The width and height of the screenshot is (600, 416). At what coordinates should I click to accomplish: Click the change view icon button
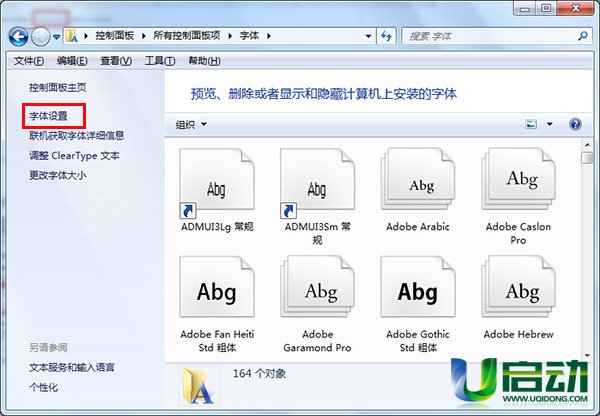(531, 124)
